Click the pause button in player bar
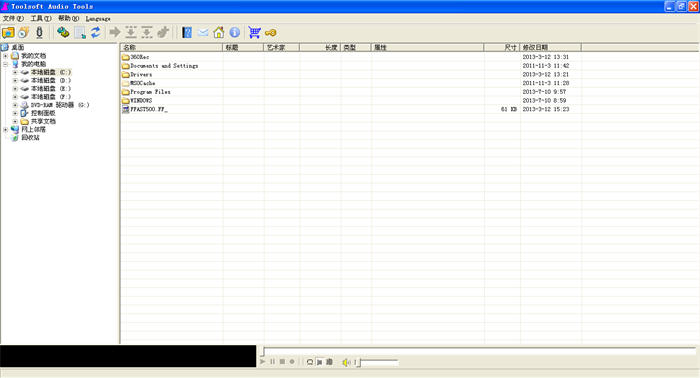Image resolution: width=700 pixels, height=378 pixels. [x=272, y=361]
